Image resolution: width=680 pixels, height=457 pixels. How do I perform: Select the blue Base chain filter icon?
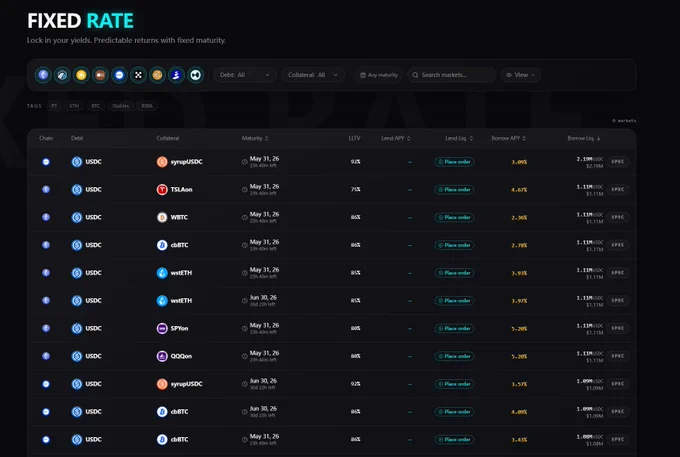pos(119,75)
